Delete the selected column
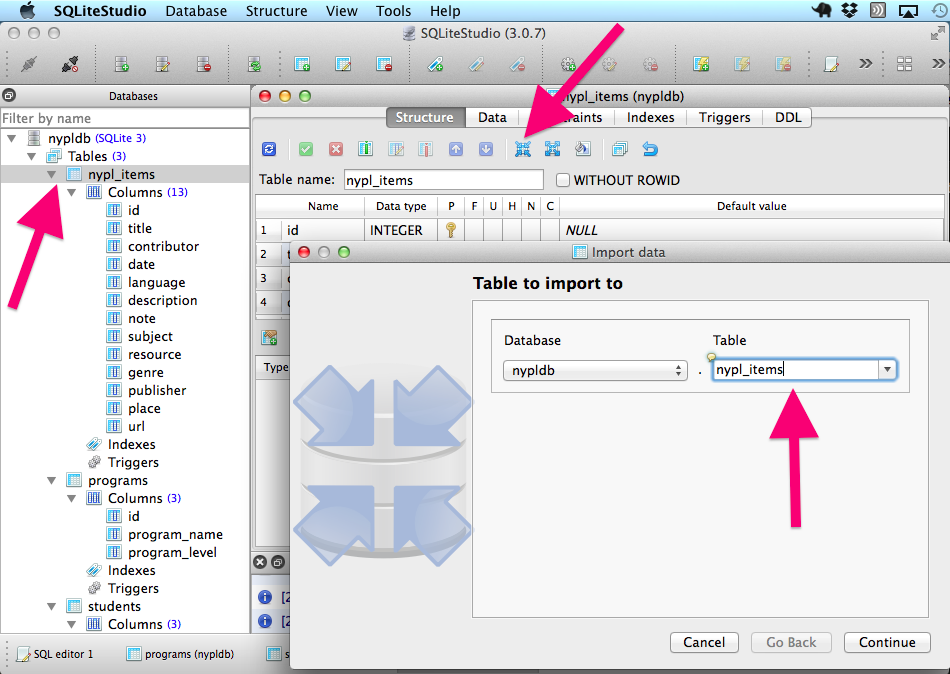The image size is (950, 674). [423, 149]
